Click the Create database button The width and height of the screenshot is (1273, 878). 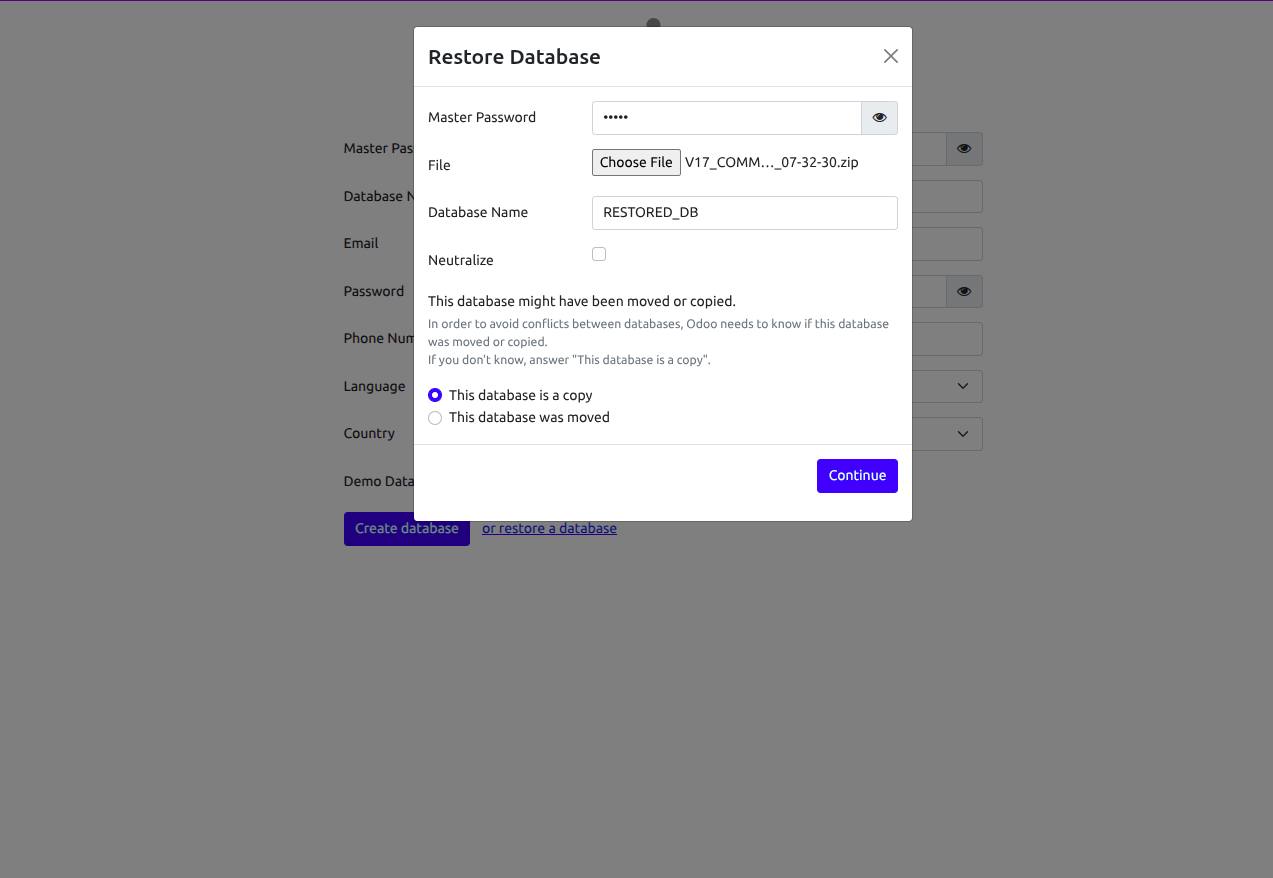click(406, 529)
